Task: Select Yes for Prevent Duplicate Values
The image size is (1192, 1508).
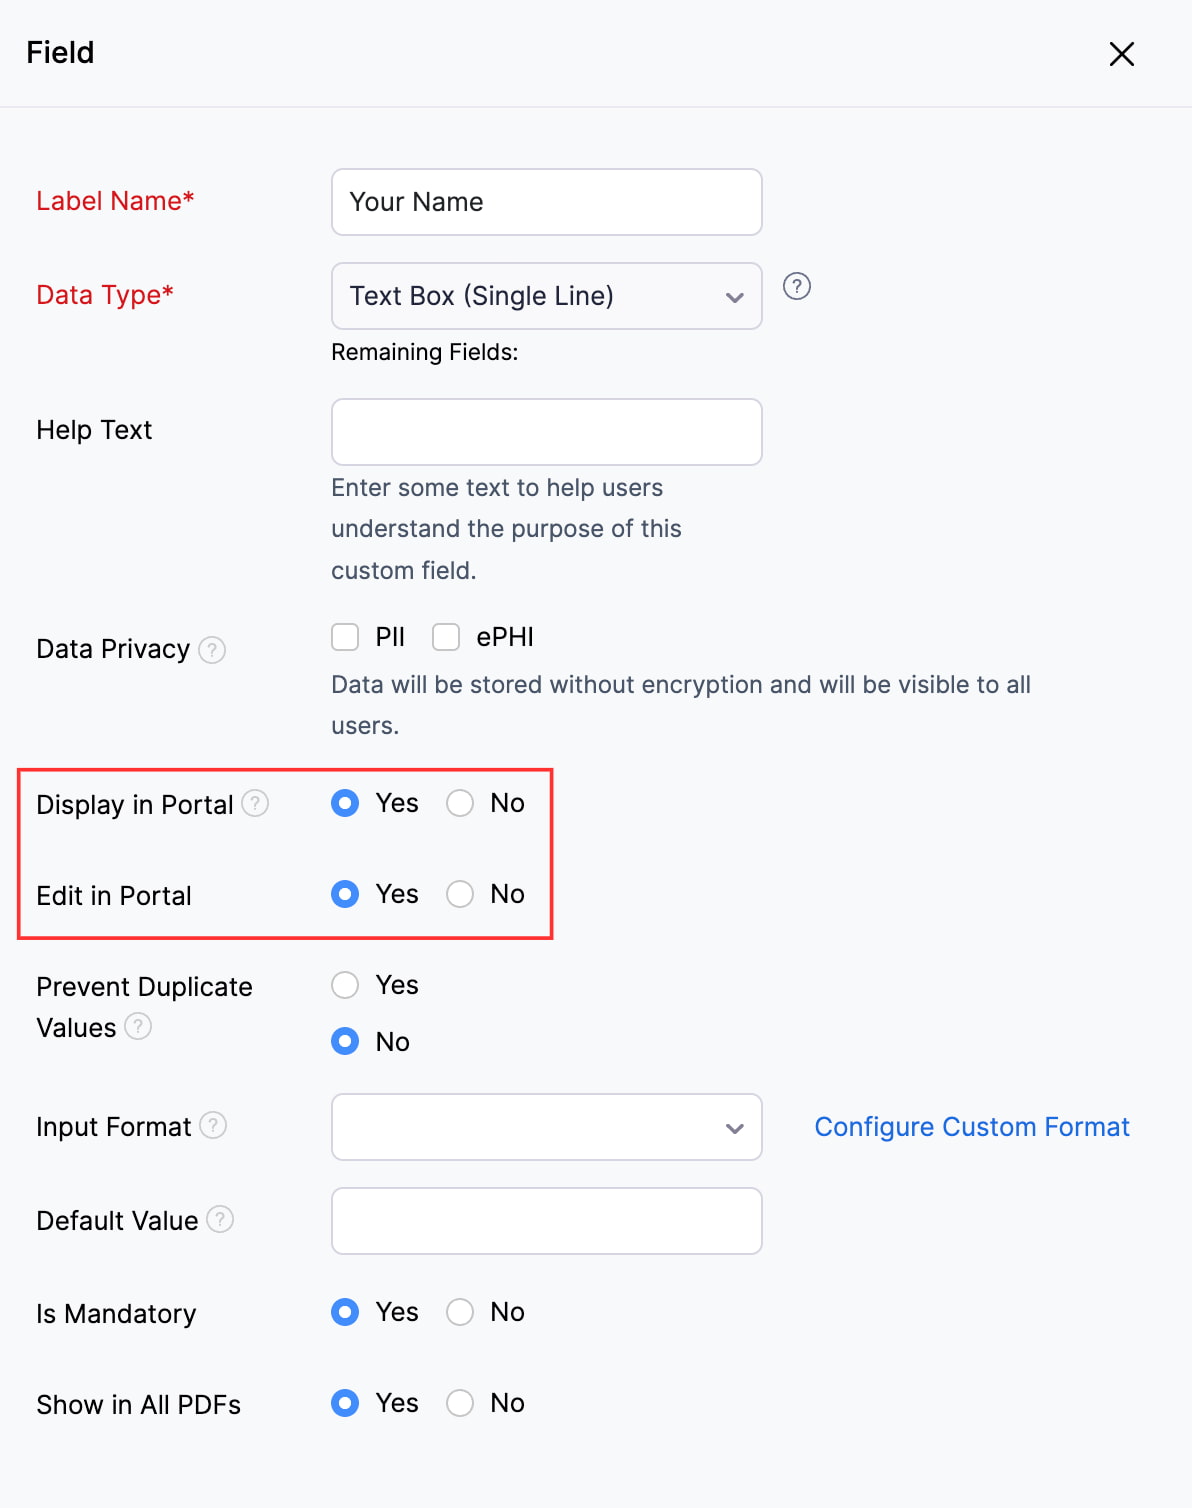Action: coord(344,985)
